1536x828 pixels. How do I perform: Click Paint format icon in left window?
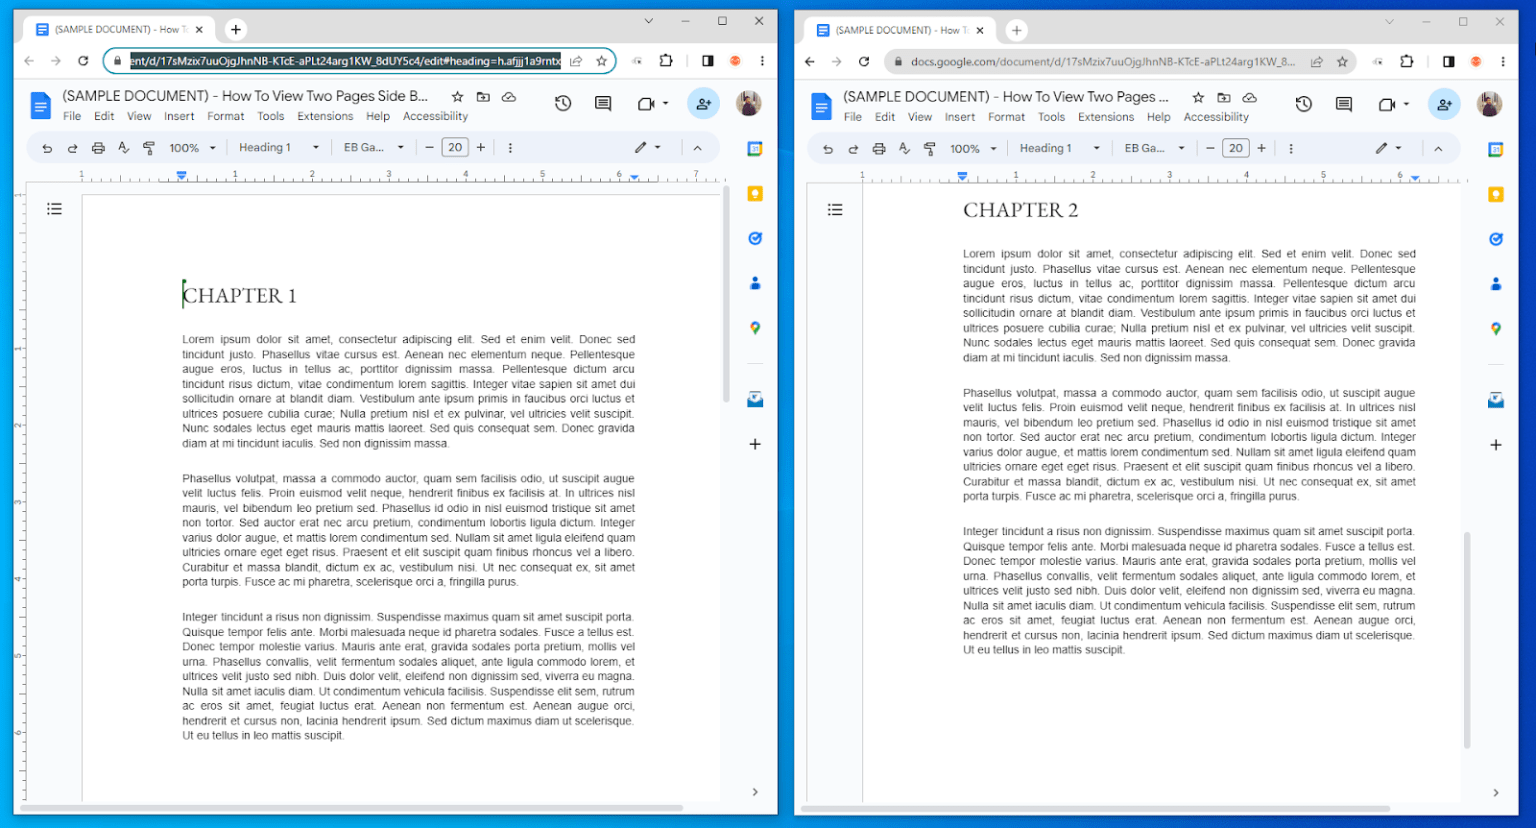tap(149, 148)
